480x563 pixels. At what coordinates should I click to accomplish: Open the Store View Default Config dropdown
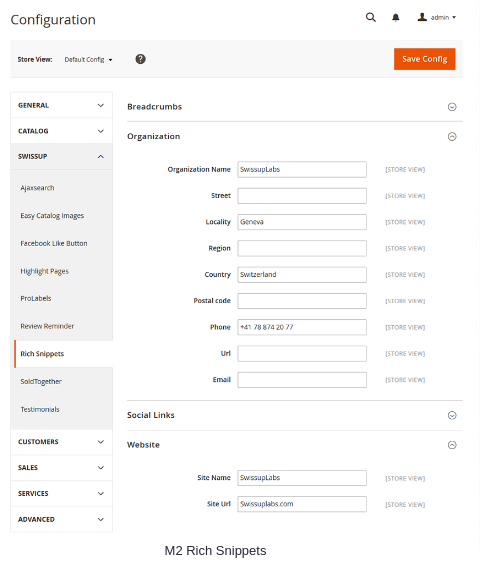(88, 60)
